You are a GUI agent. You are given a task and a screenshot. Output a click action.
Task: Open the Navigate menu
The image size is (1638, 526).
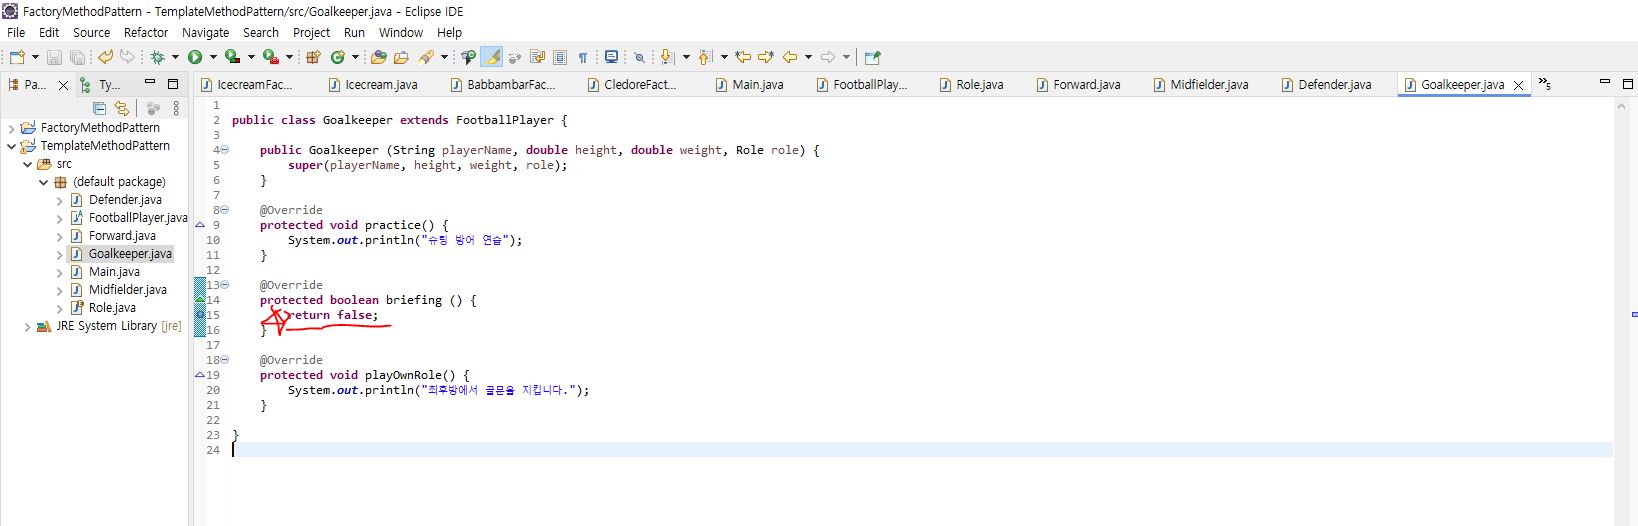(205, 32)
